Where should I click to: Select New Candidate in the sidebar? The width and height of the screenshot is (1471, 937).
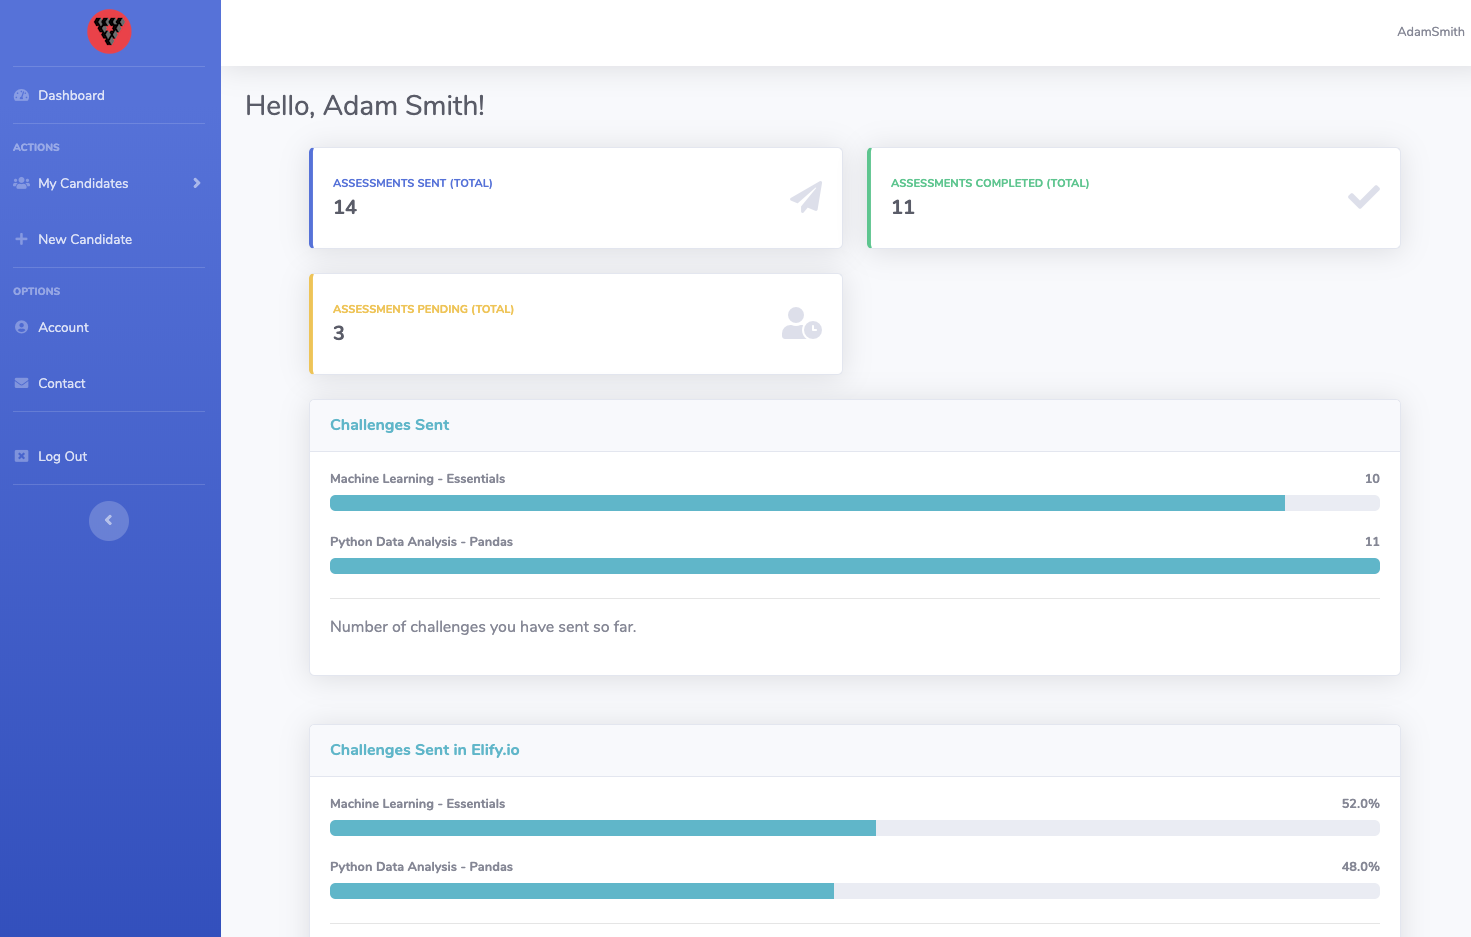85,240
